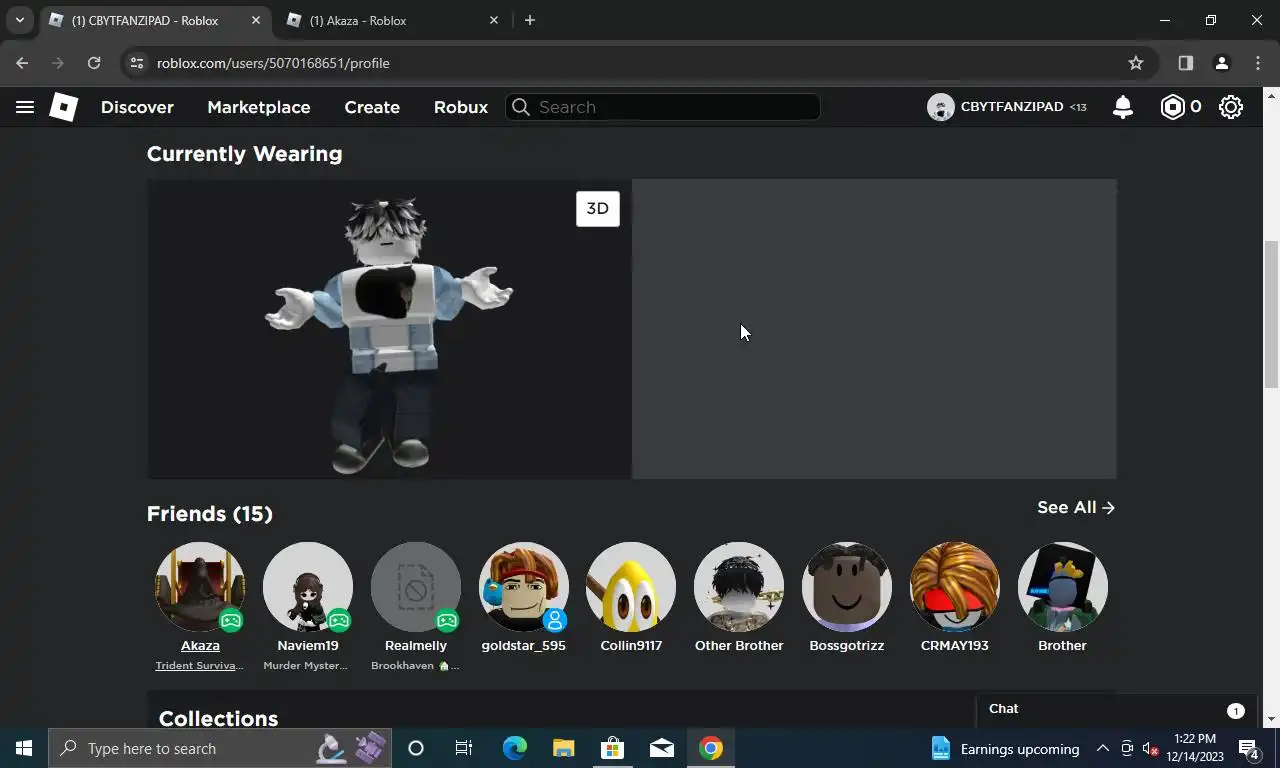This screenshot has width=1280, height=768.
Task: Go back to the previous page
Action: [x=22, y=63]
